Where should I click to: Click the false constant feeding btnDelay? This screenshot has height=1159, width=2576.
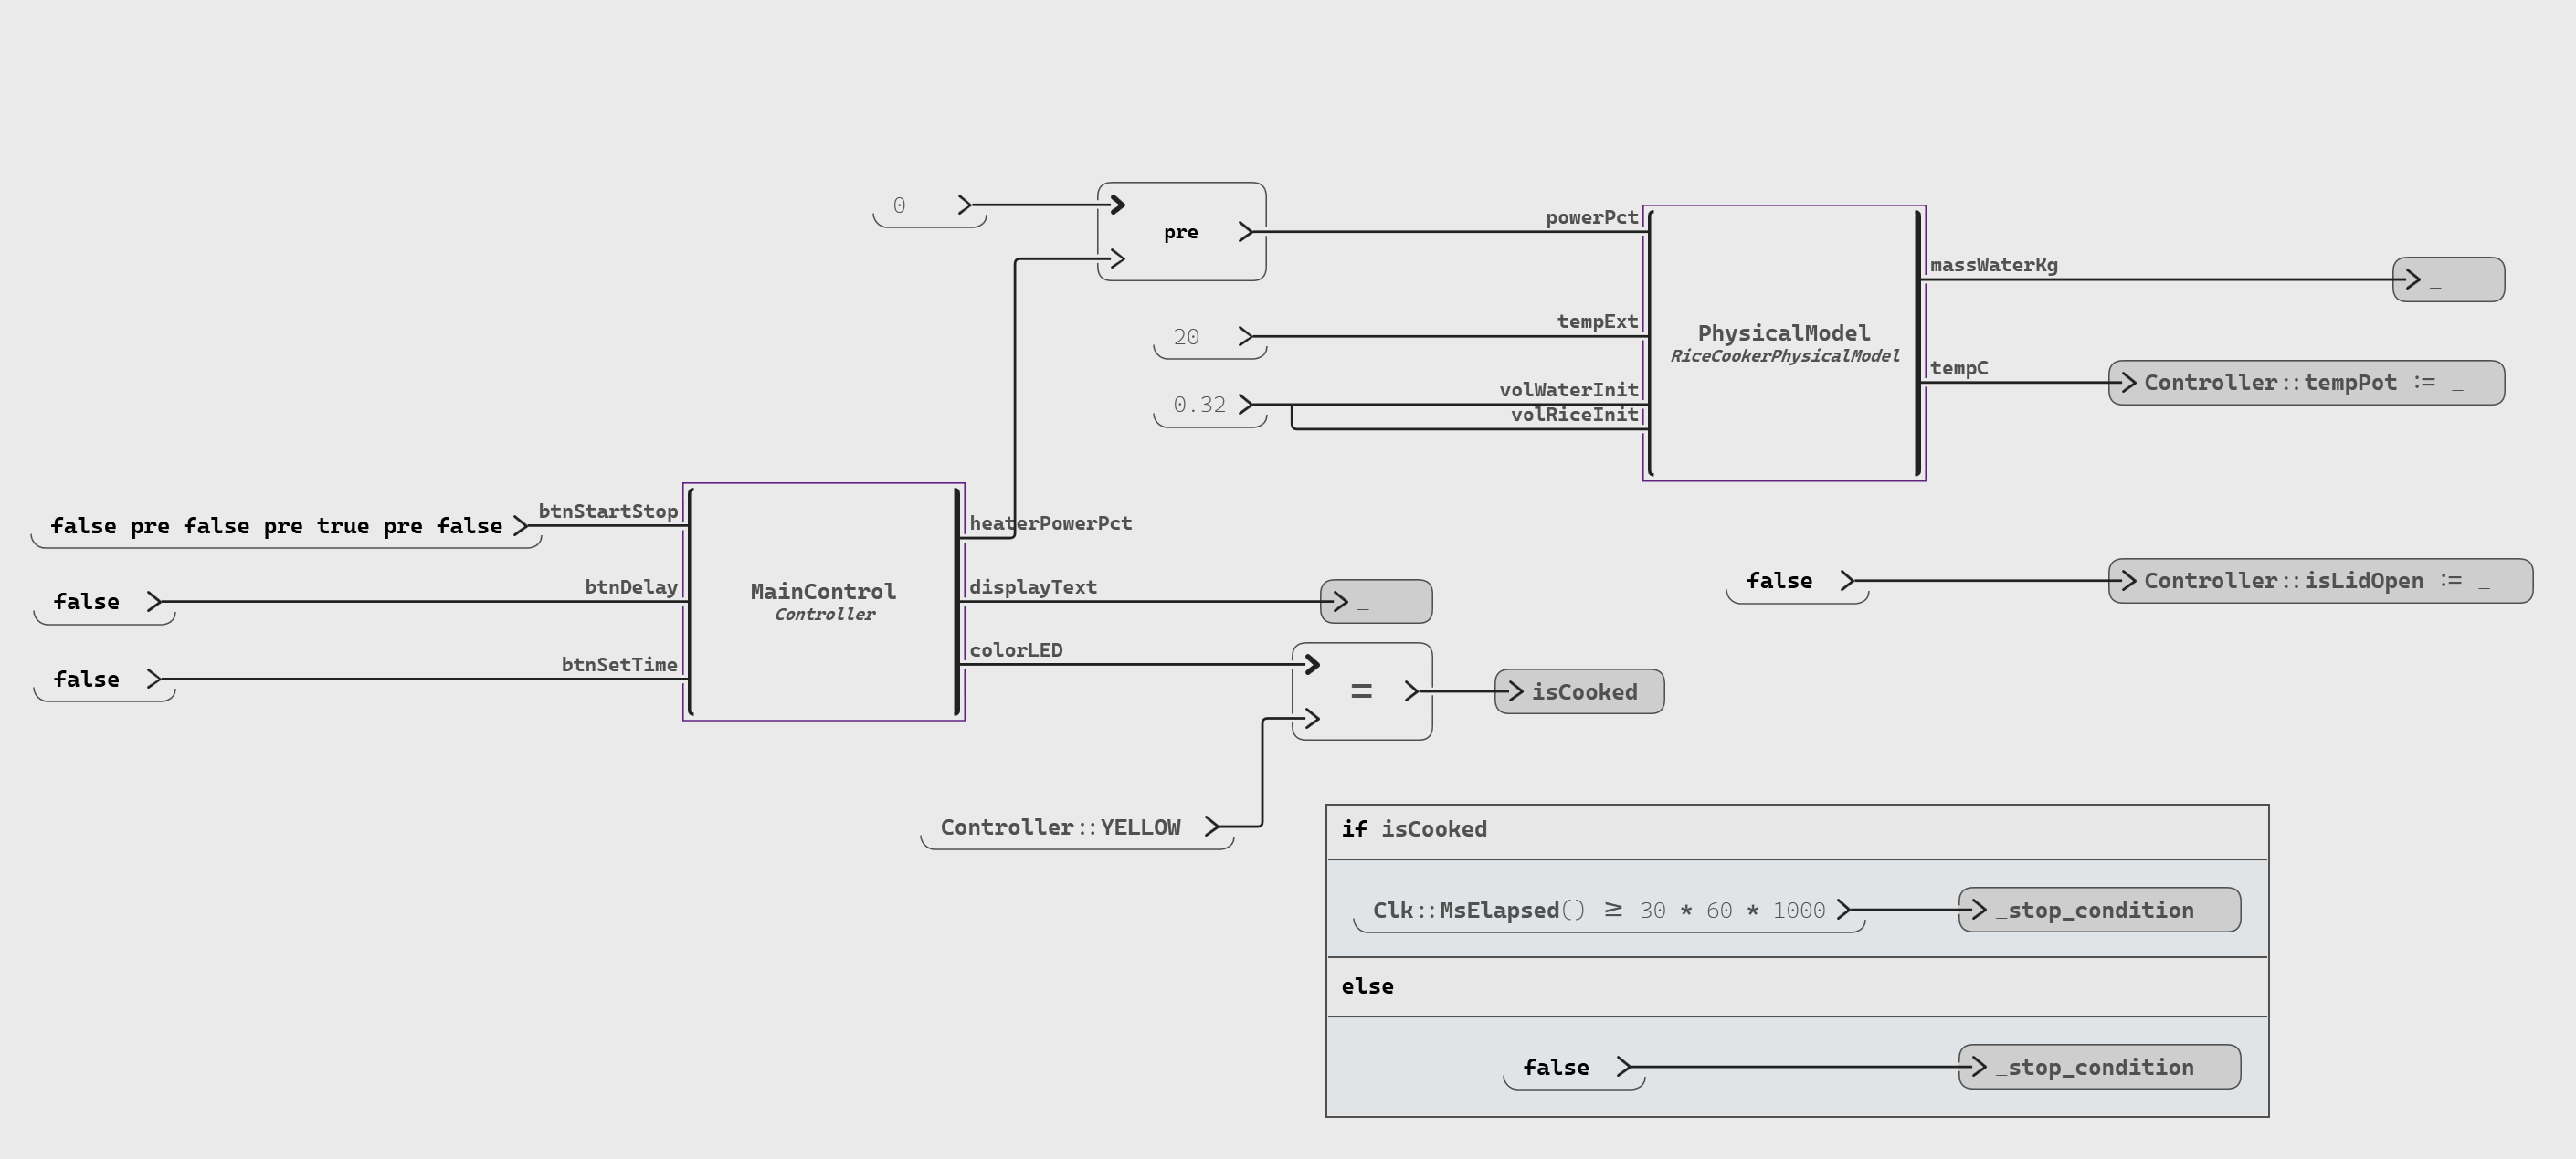[87, 602]
